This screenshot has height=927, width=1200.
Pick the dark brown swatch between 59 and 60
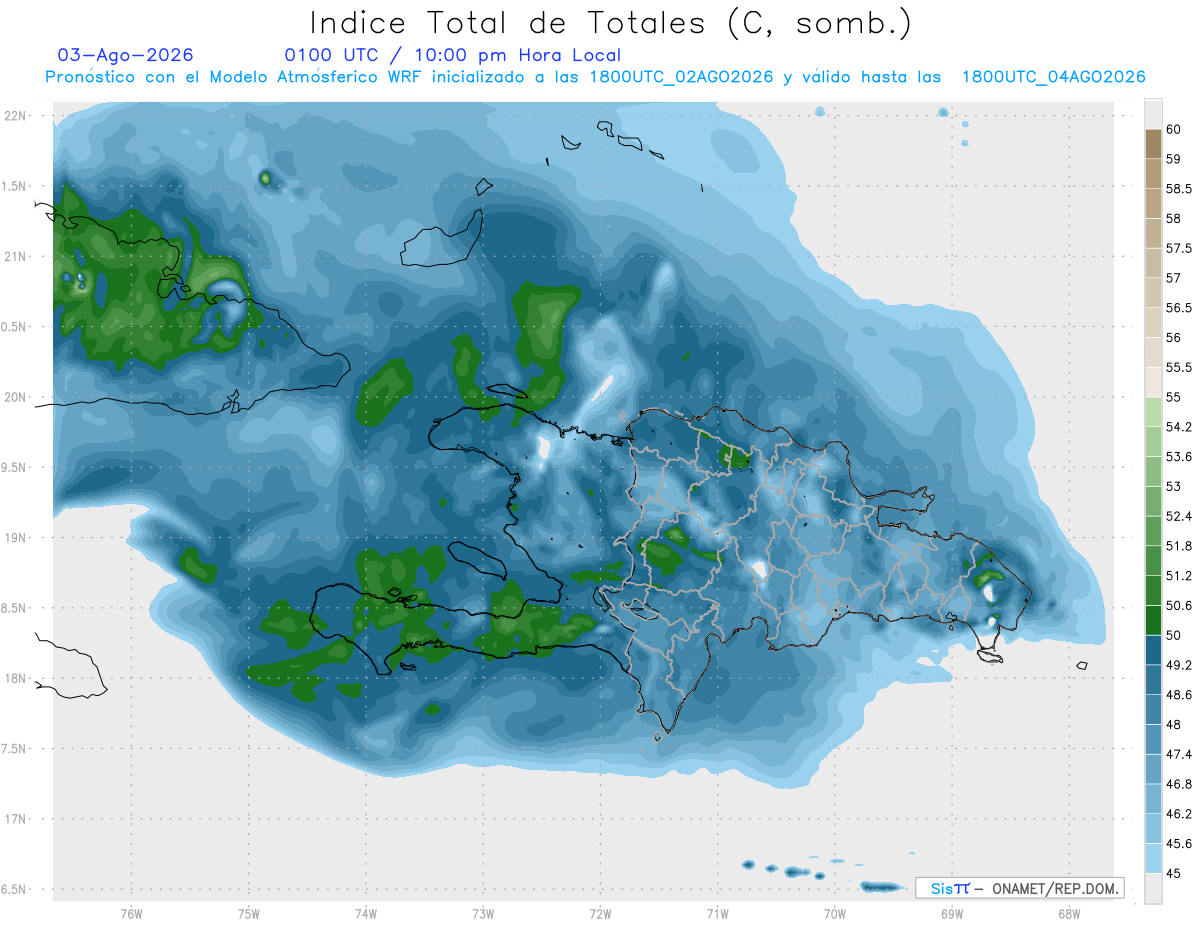1153,144
